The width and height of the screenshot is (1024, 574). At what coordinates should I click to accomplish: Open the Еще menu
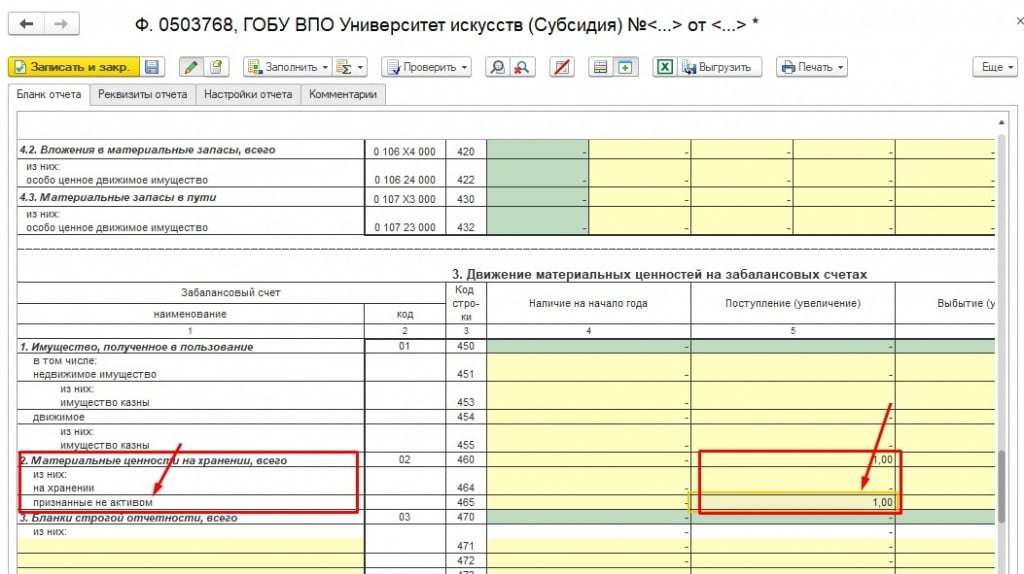pyautogui.click(x=994, y=67)
